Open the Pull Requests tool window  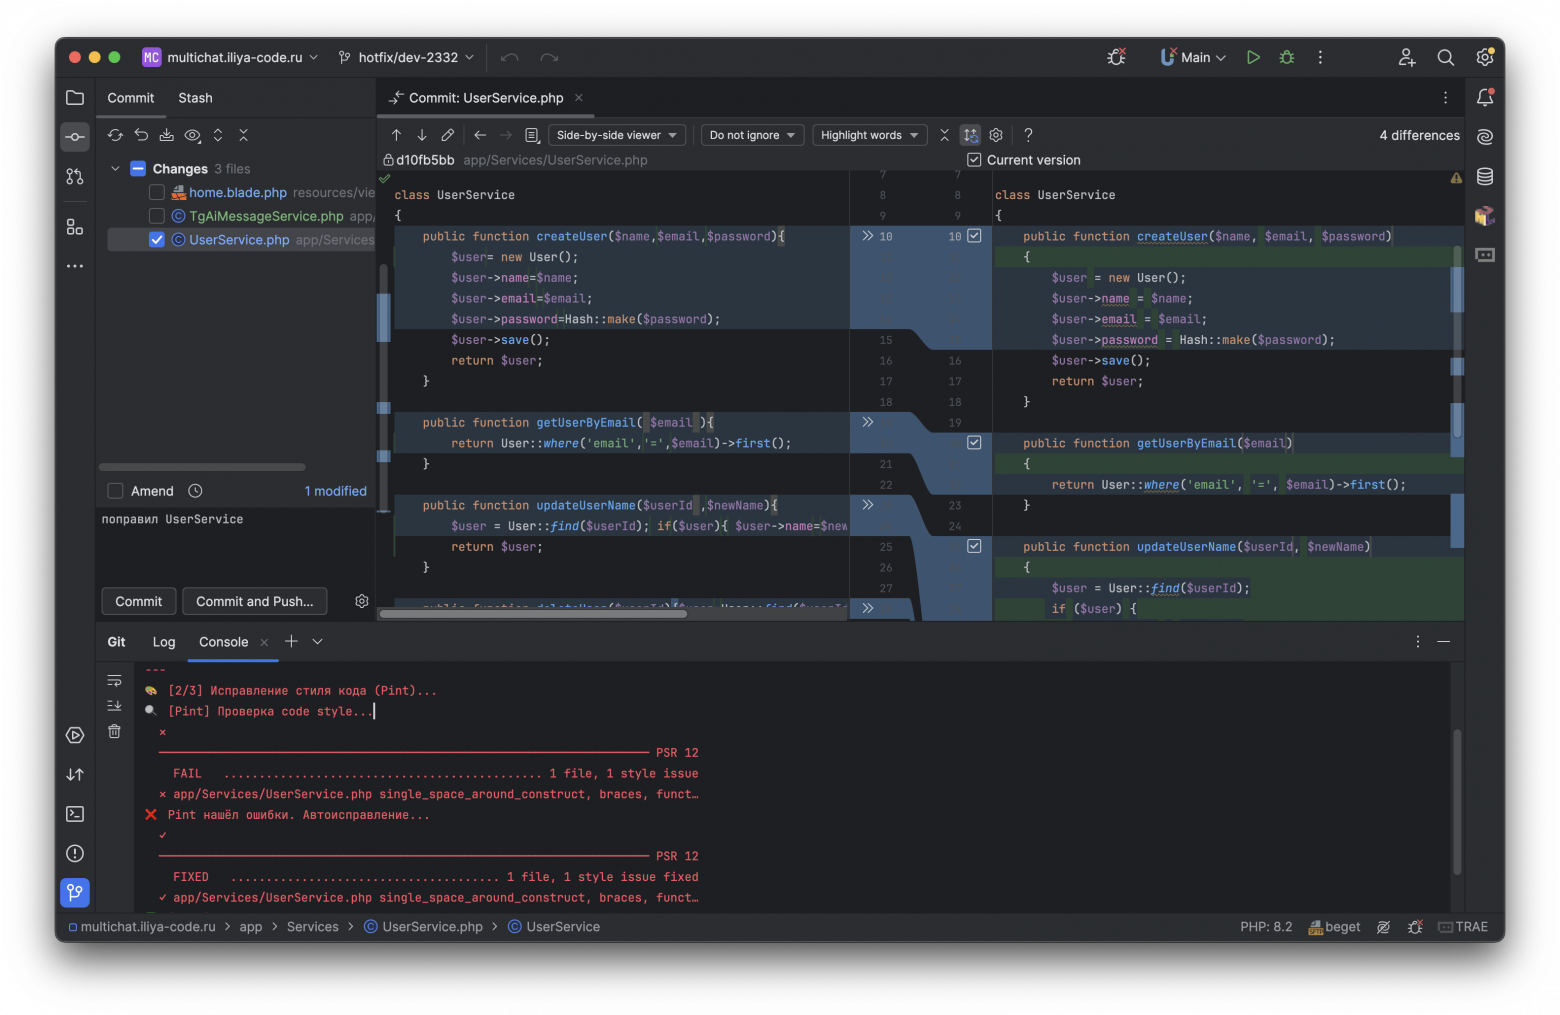(x=75, y=177)
